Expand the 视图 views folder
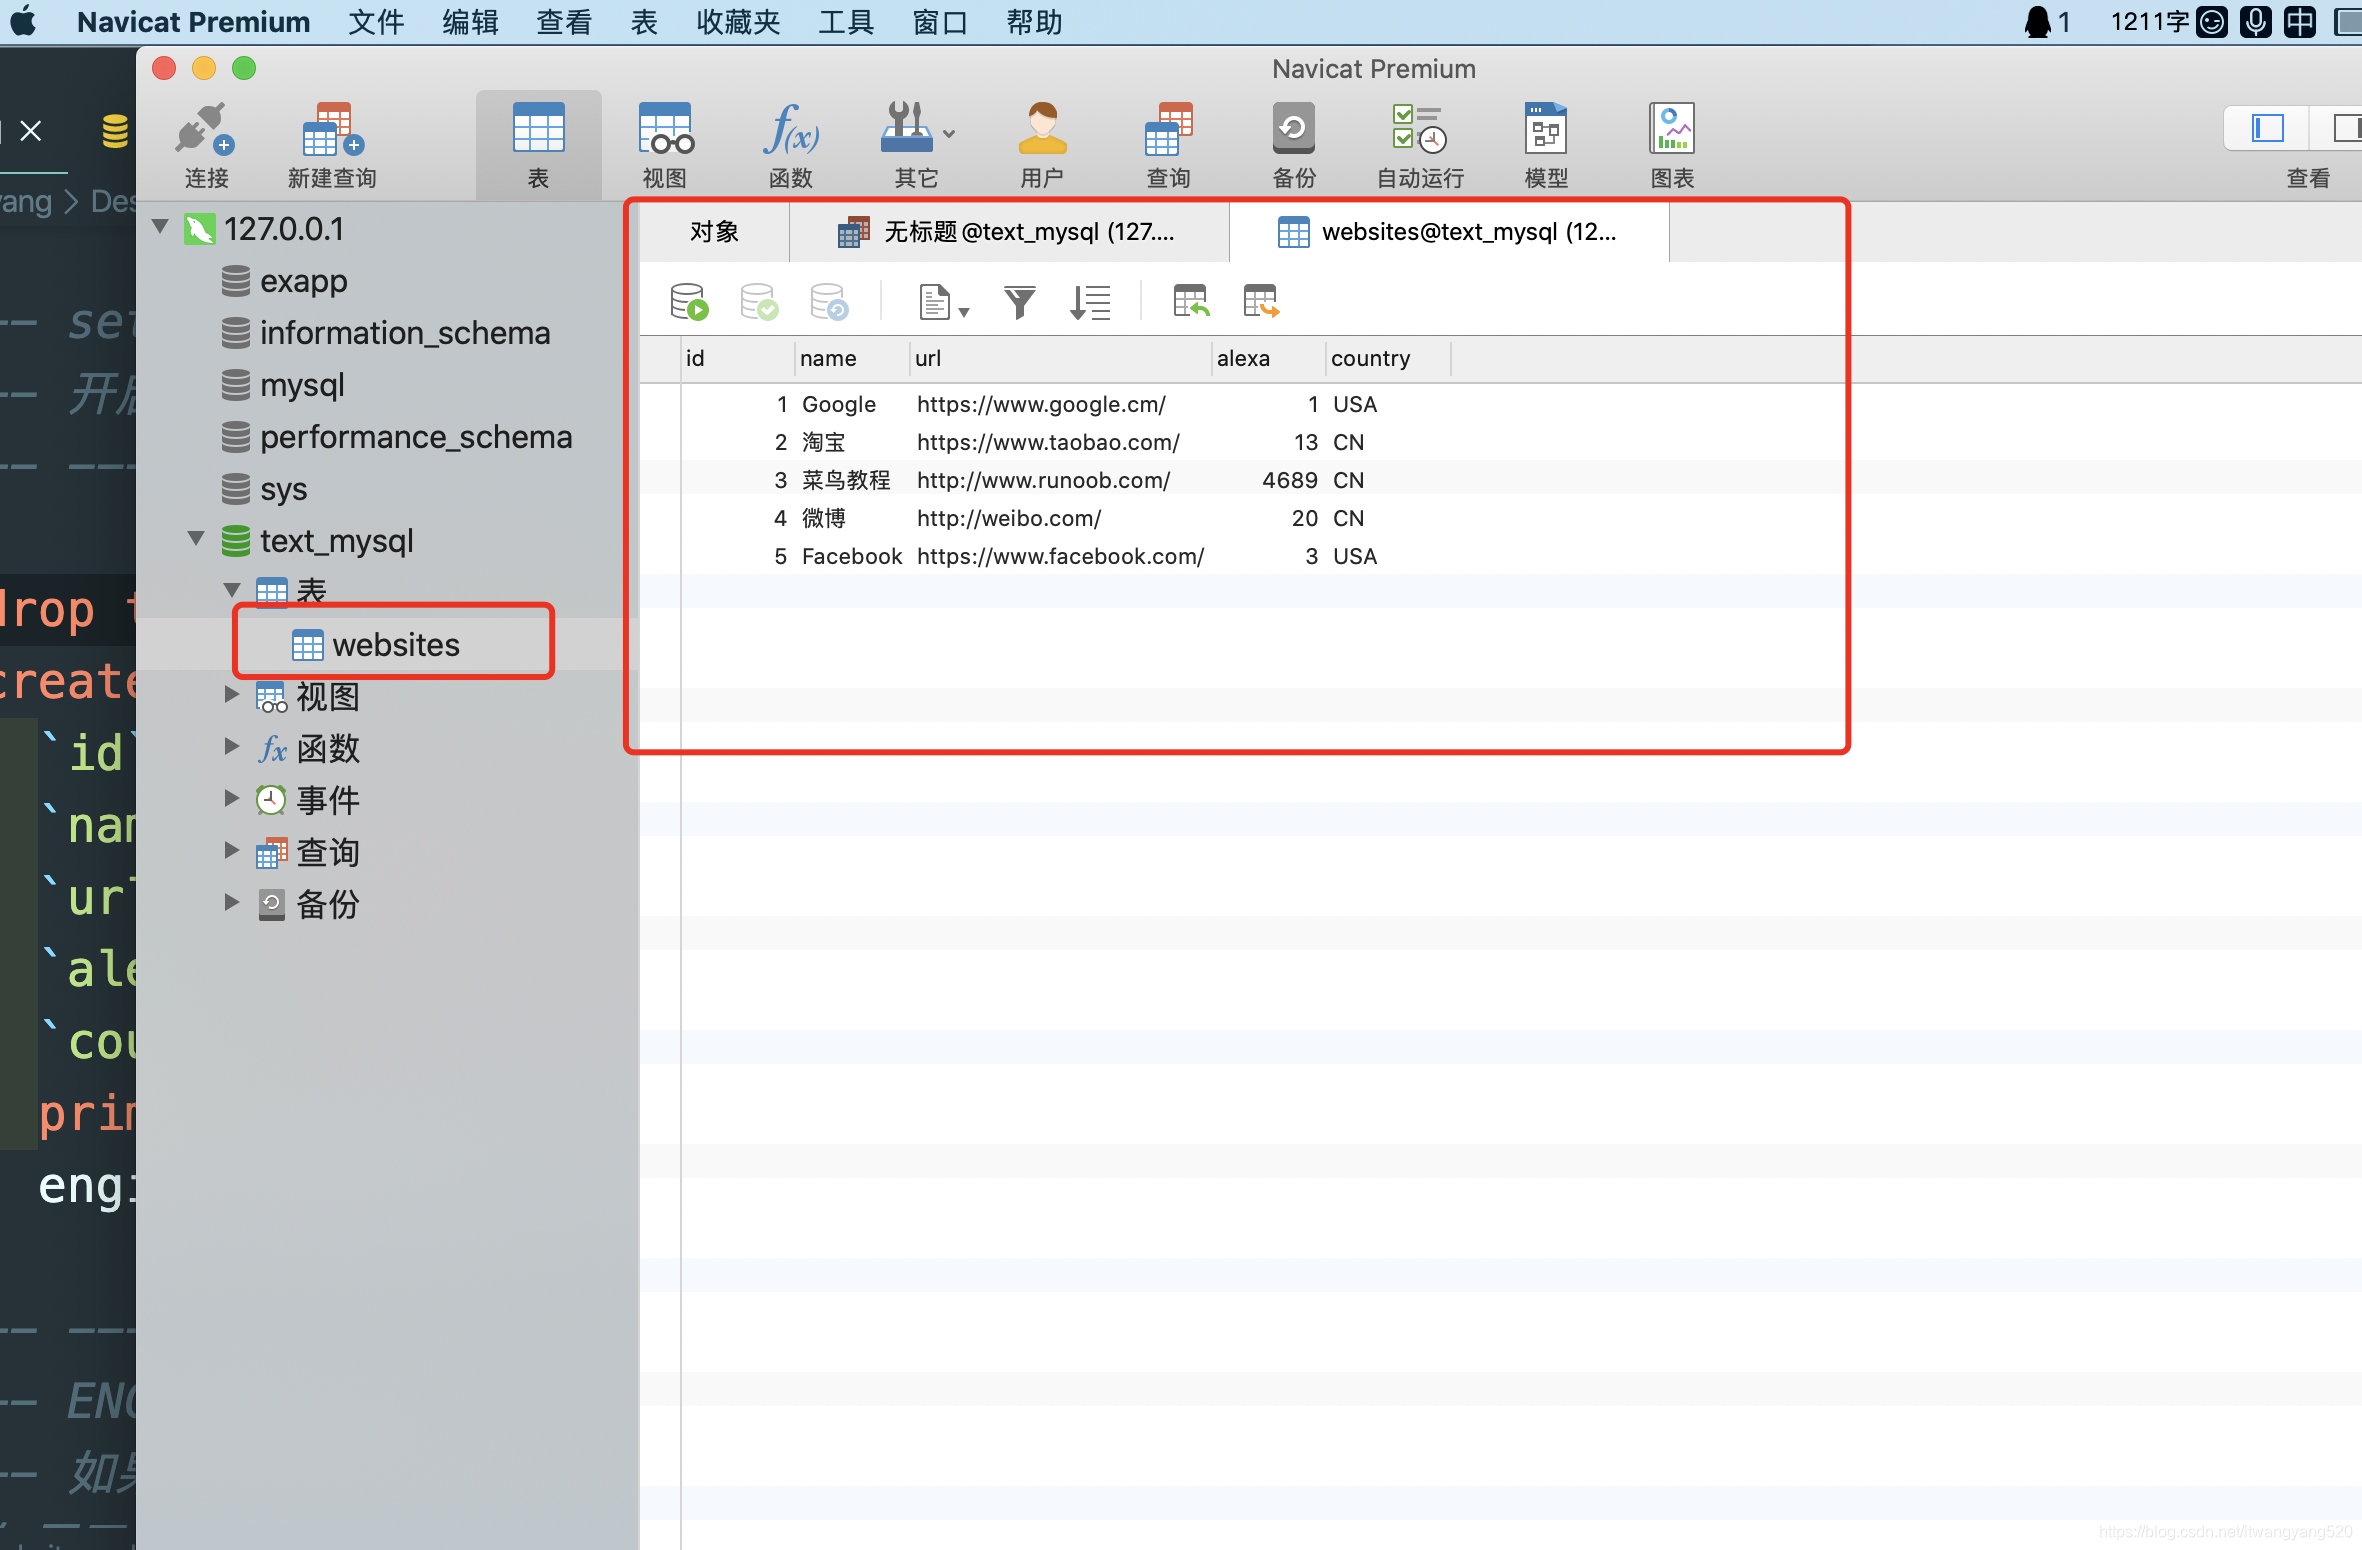 (232, 694)
